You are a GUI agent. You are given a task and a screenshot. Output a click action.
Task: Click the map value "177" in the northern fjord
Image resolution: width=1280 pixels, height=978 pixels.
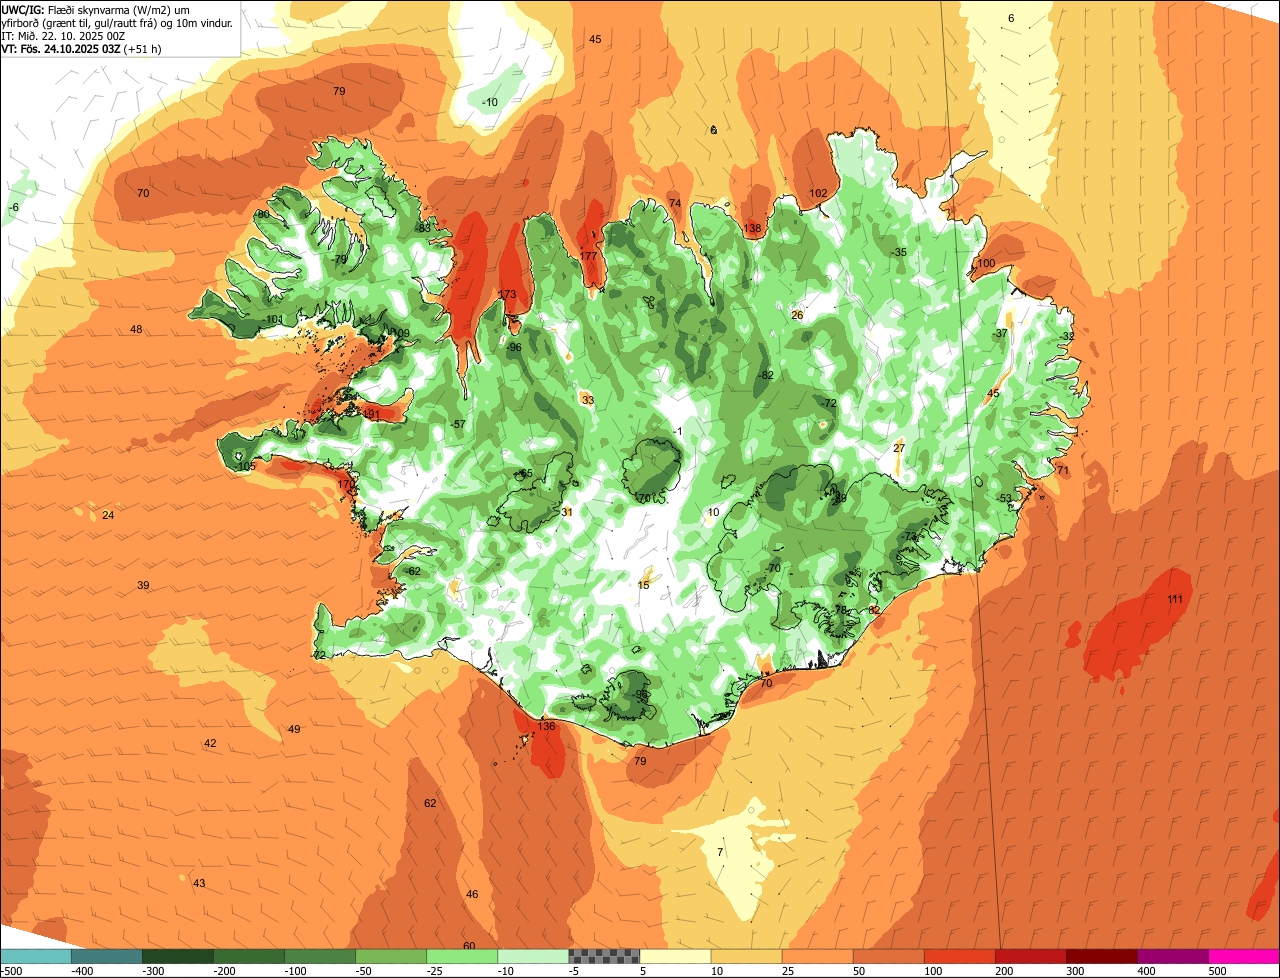click(588, 257)
